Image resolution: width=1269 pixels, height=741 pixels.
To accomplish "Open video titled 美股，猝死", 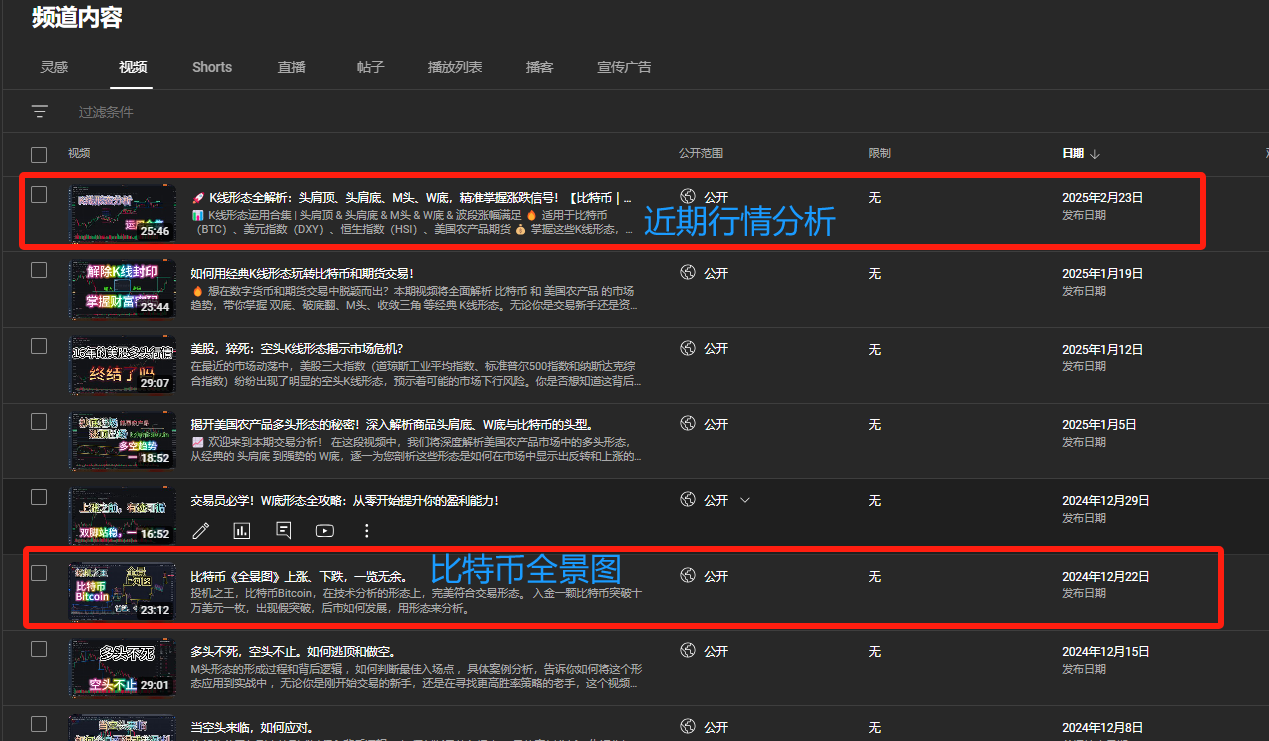I will click(297, 349).
